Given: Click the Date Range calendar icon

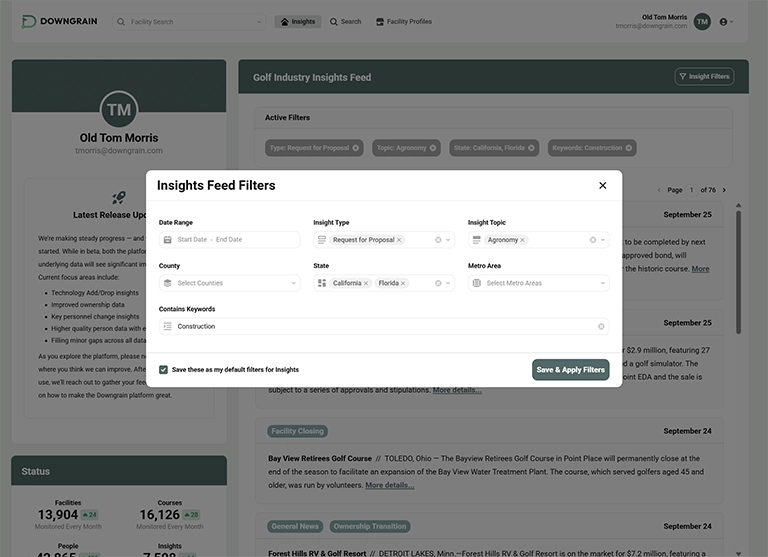Looking at the screenshot, I should tap(168, 240).
